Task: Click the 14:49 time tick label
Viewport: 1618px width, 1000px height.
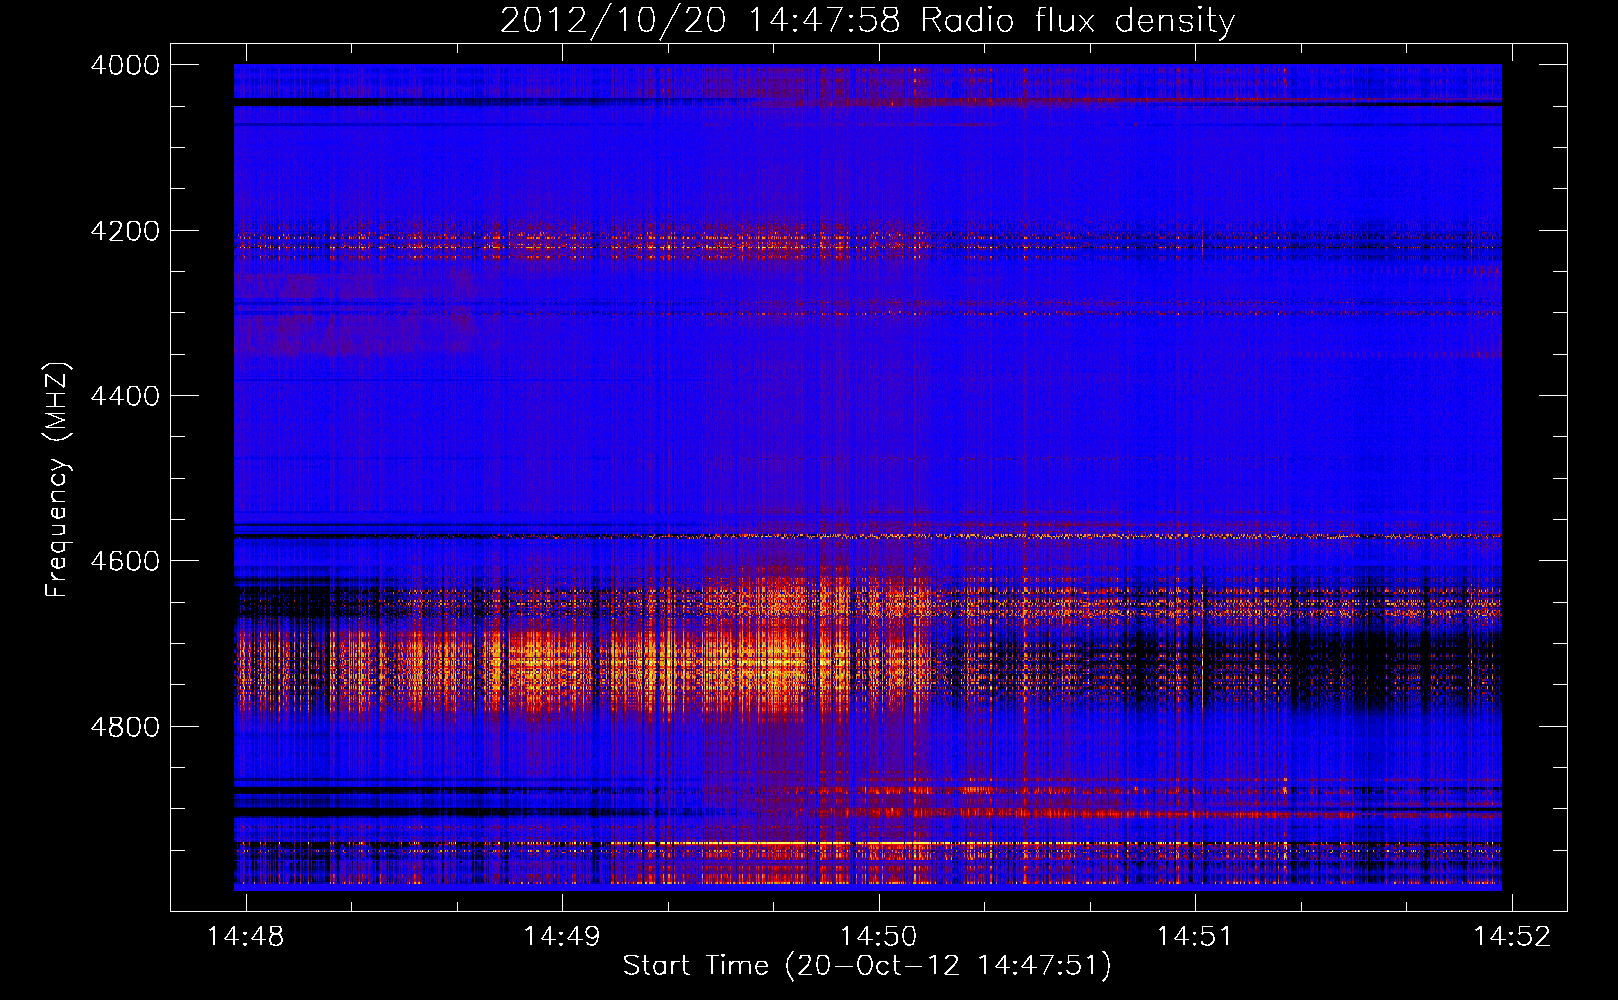Action: pos(562,936)
